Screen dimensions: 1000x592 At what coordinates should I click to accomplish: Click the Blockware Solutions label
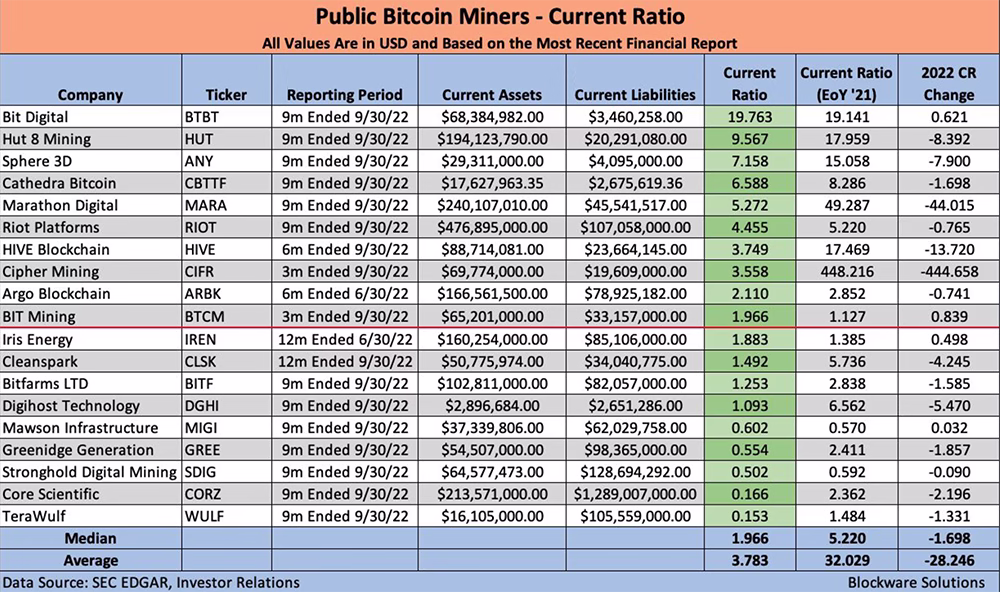916,582
